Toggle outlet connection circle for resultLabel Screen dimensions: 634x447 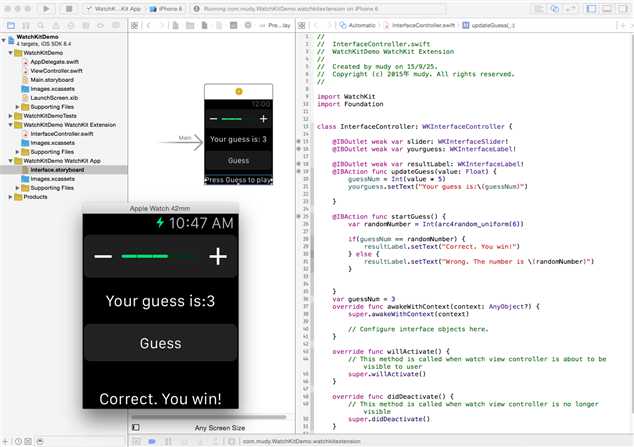point(299,164)
